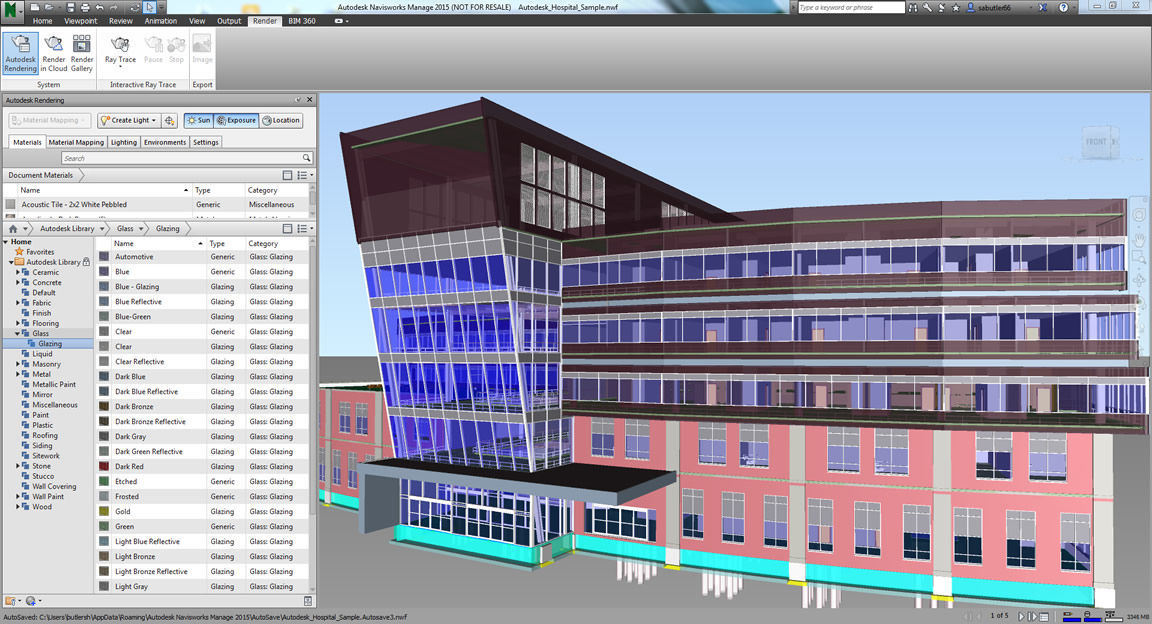Click the Autodesk Library breadcrumb
Screen dimensions: 1152x624
(x=67, y=229)
